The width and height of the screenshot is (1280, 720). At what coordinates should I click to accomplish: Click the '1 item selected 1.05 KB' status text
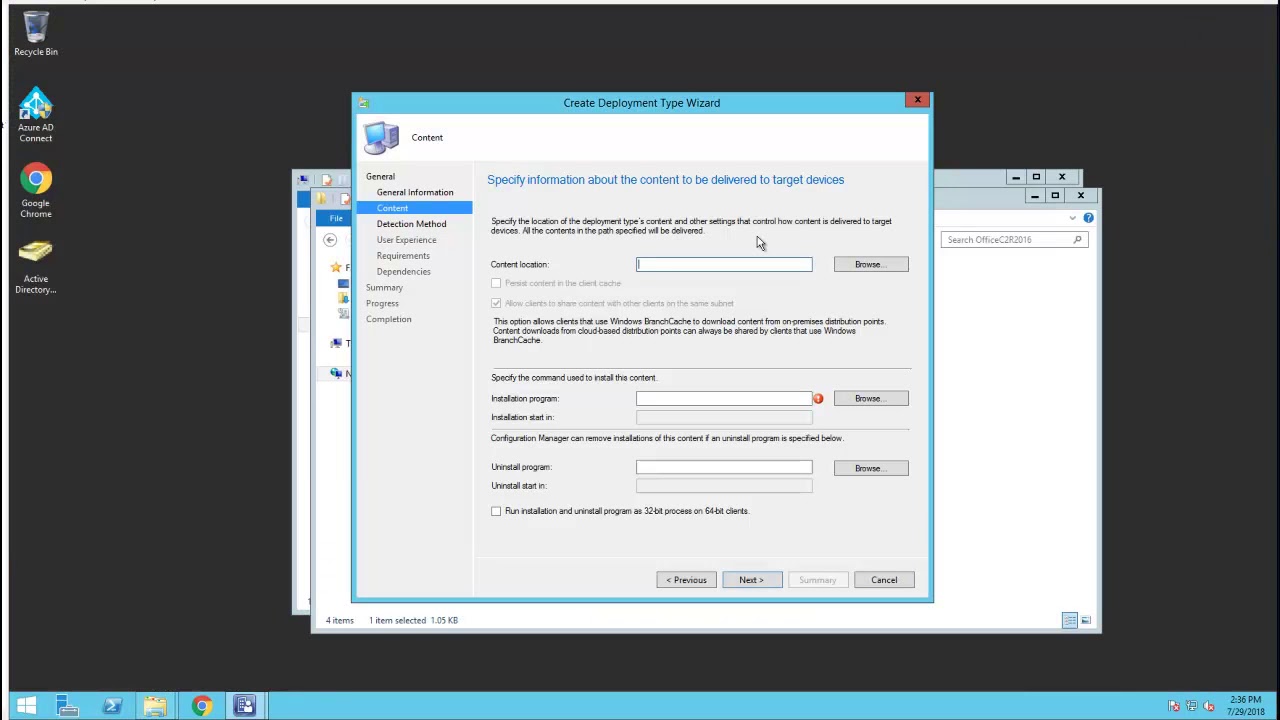coord(413,621)
